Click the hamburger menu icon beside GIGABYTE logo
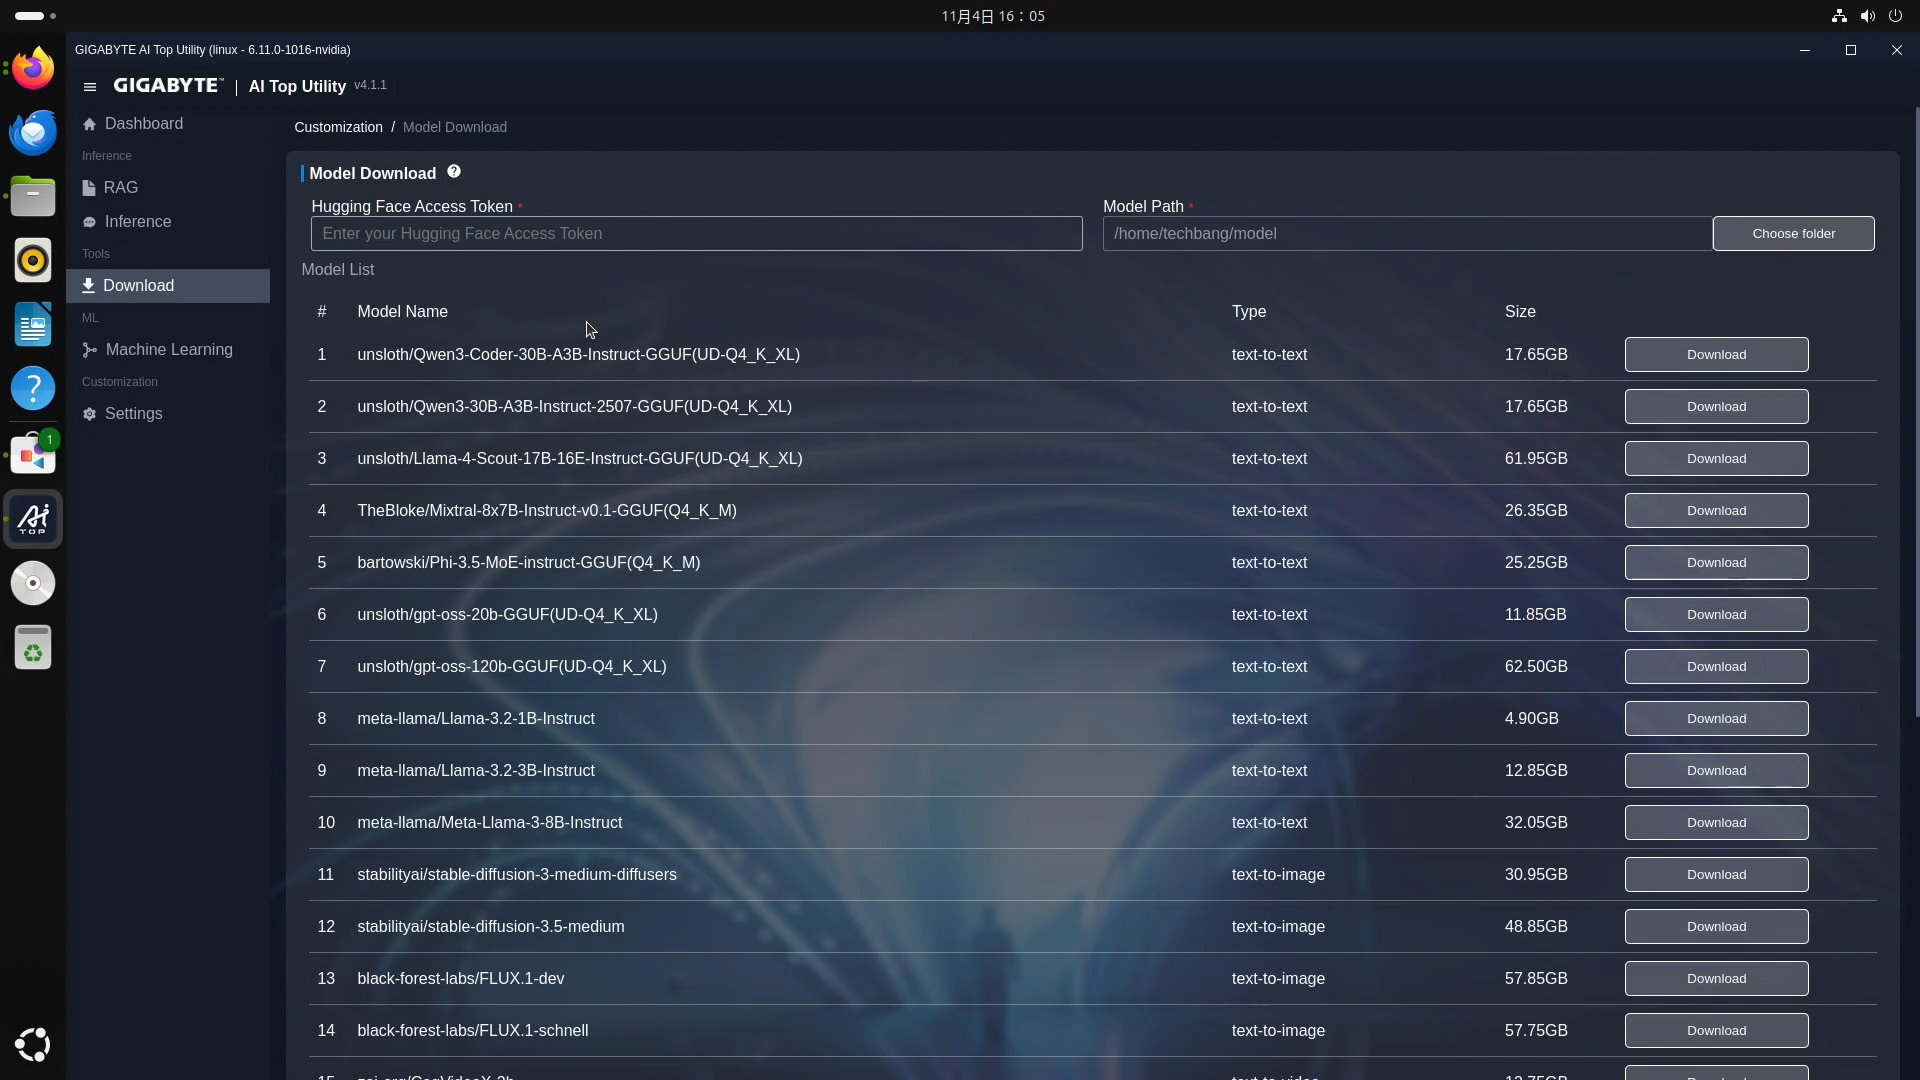This screenshot has height=1080, width=1920. (x=90, y=87)
